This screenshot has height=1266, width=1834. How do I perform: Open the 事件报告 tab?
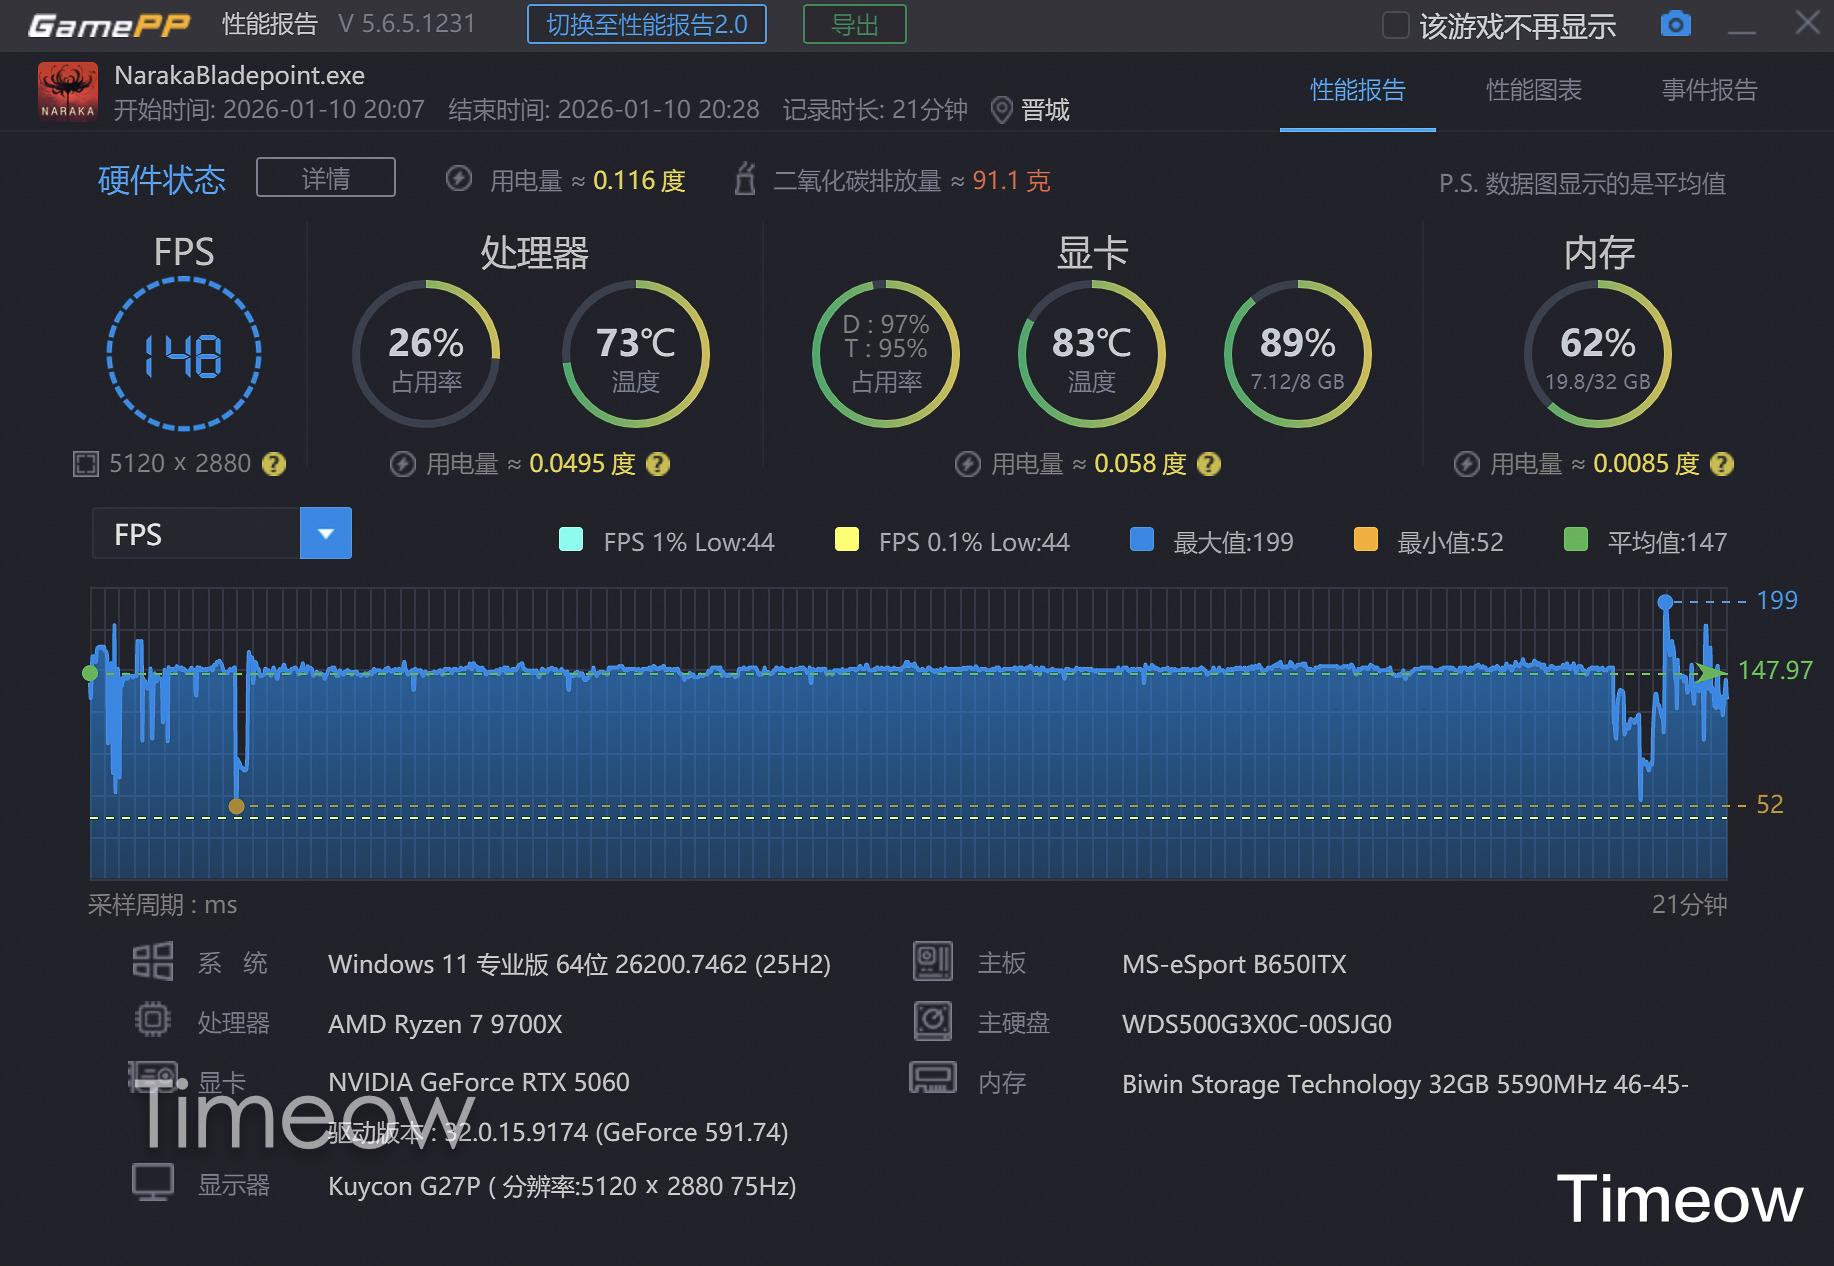[1710, 90]
